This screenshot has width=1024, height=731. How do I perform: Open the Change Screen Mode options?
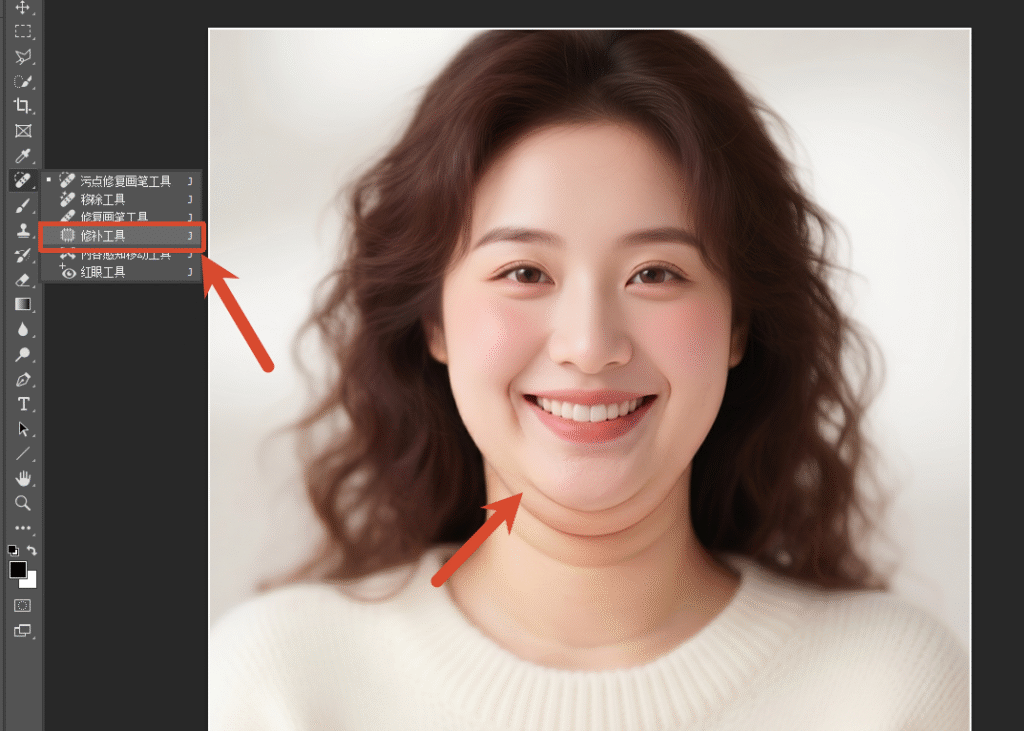(x=22, y=631)
